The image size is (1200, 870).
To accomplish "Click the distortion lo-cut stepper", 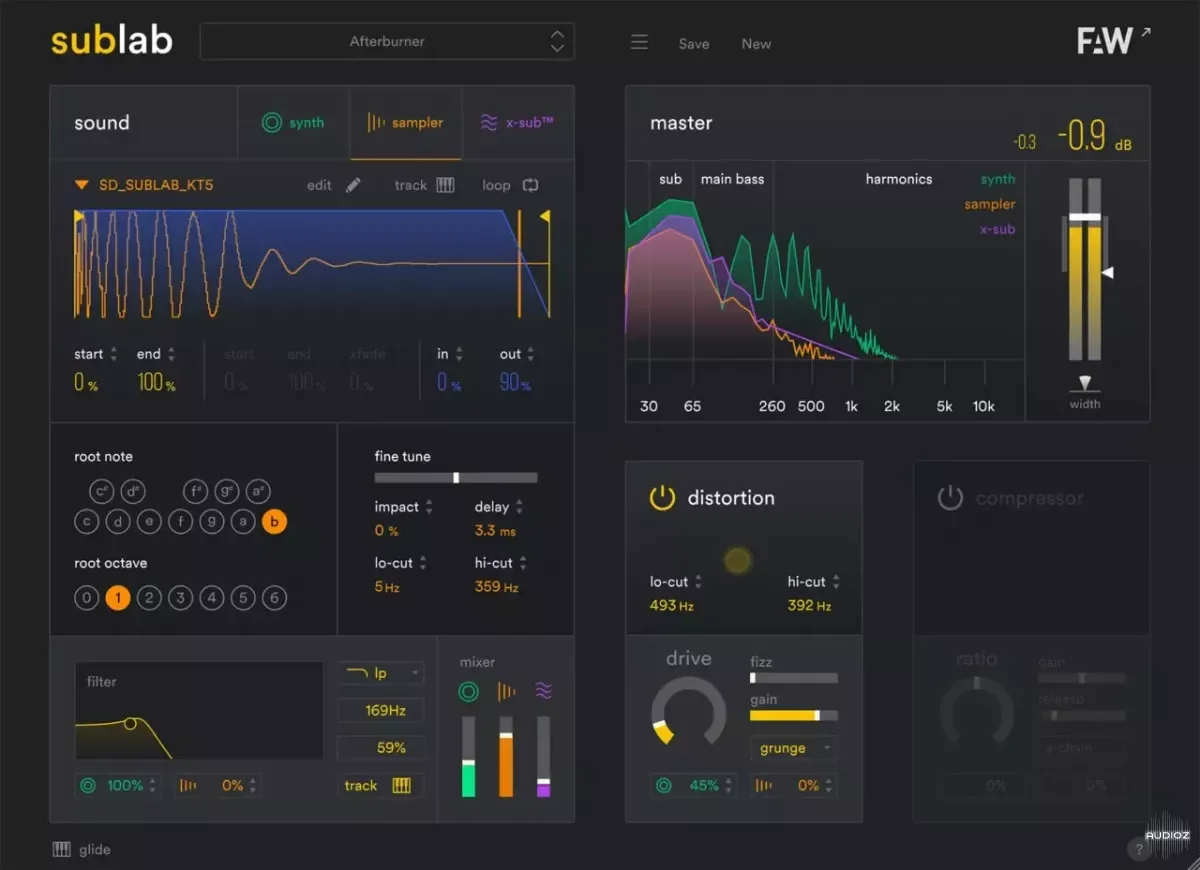I will 698,582.
